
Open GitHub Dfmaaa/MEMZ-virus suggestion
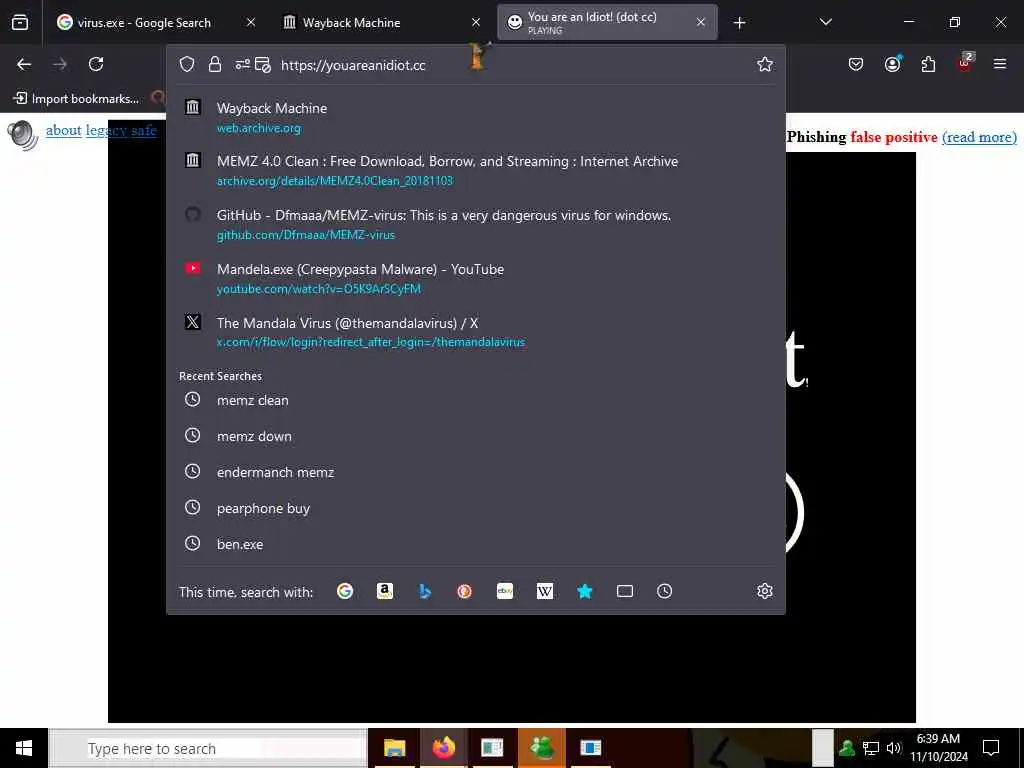pyautogui.click(x=476, y=224)
